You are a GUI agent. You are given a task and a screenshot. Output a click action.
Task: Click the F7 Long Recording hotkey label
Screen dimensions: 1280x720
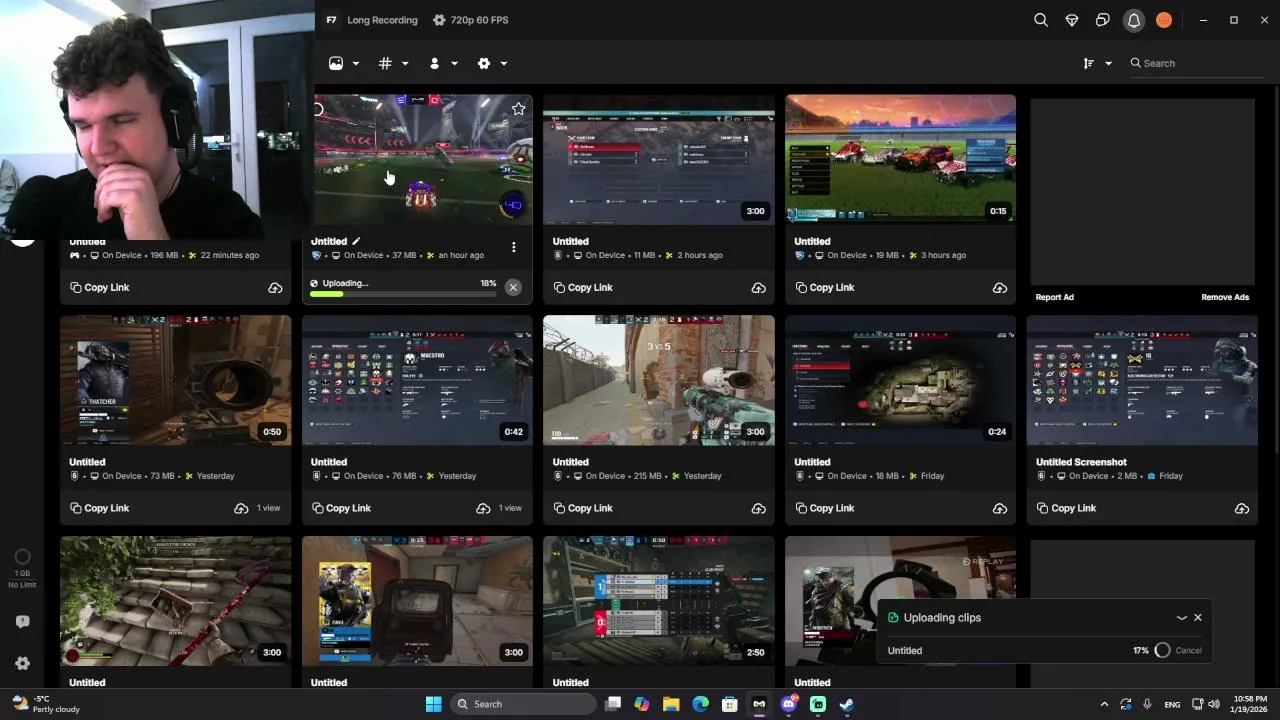372,20
